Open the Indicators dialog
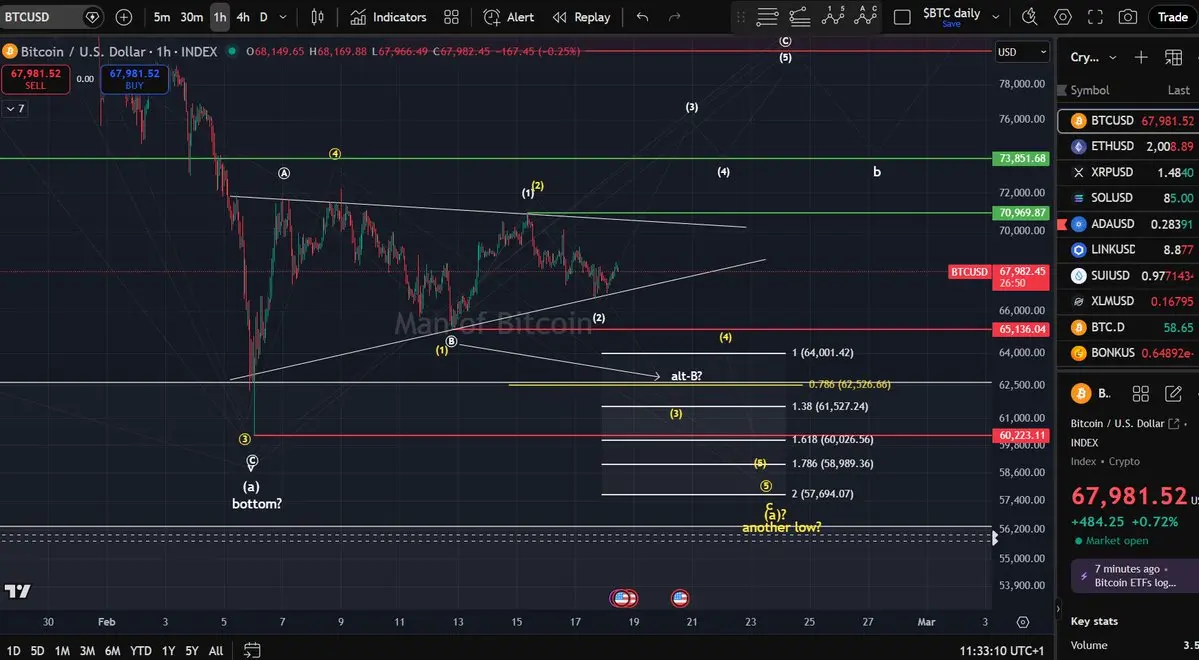This screenshot has width=1199, height=660. 388,17
